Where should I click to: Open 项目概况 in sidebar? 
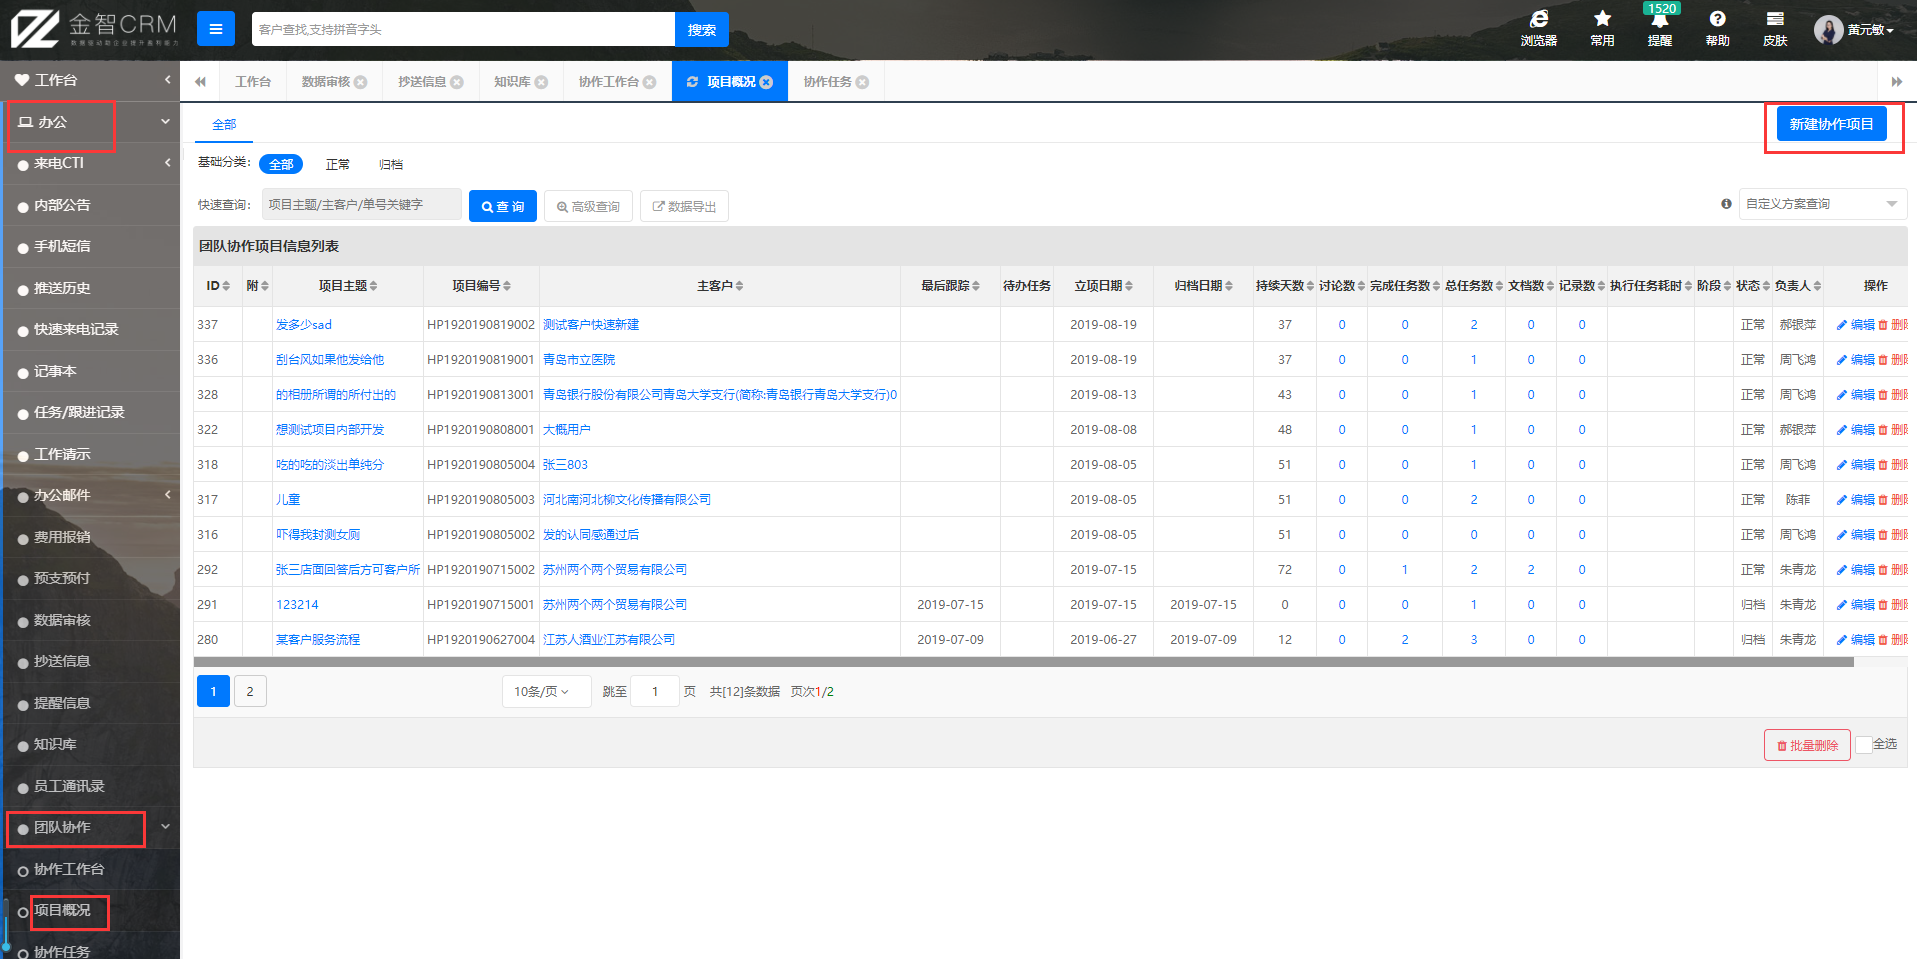tap(62, 910)
